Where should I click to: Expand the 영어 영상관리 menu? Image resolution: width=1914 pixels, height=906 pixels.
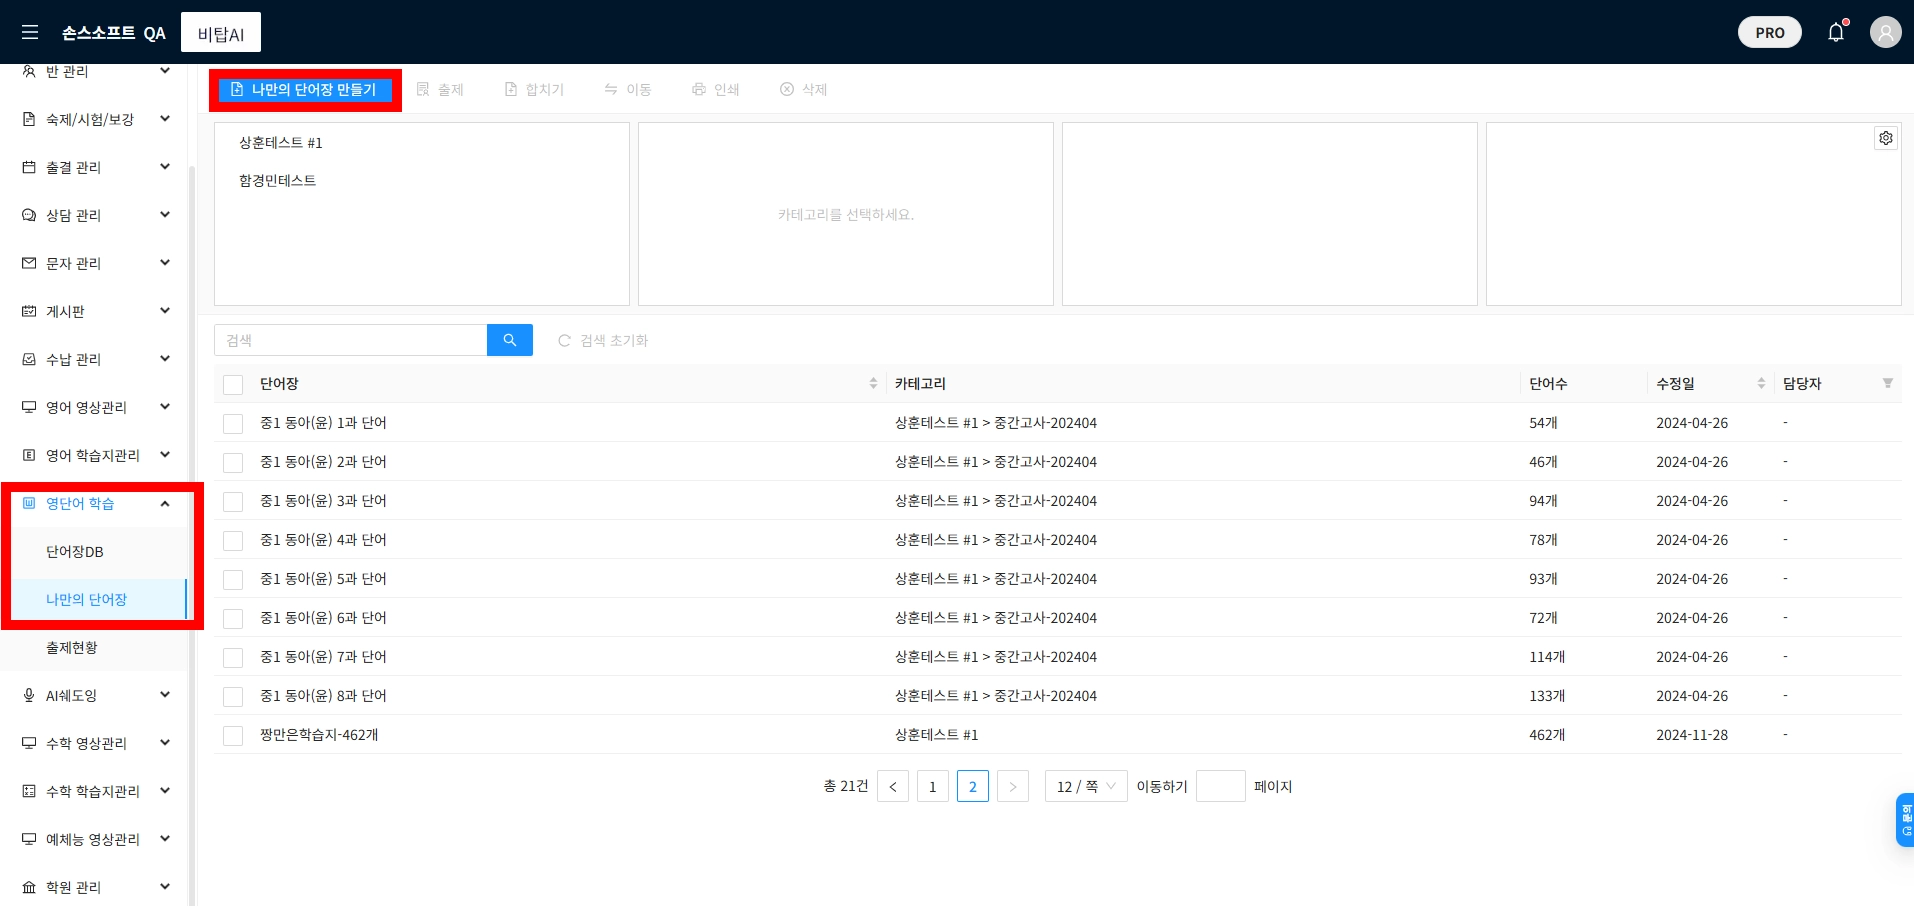[x=96, y=407]
